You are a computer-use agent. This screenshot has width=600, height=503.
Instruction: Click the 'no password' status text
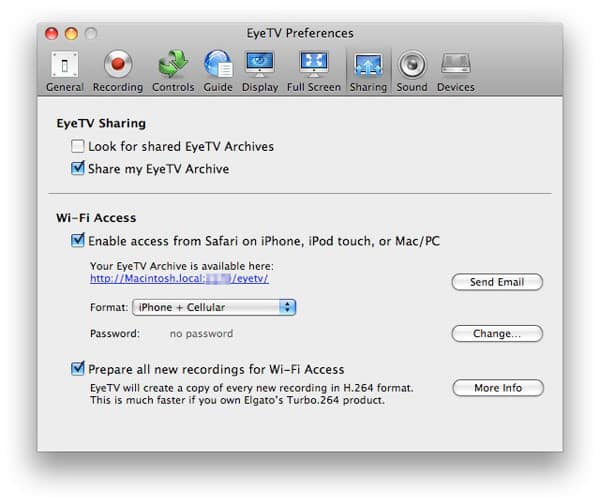pos(201,334)
